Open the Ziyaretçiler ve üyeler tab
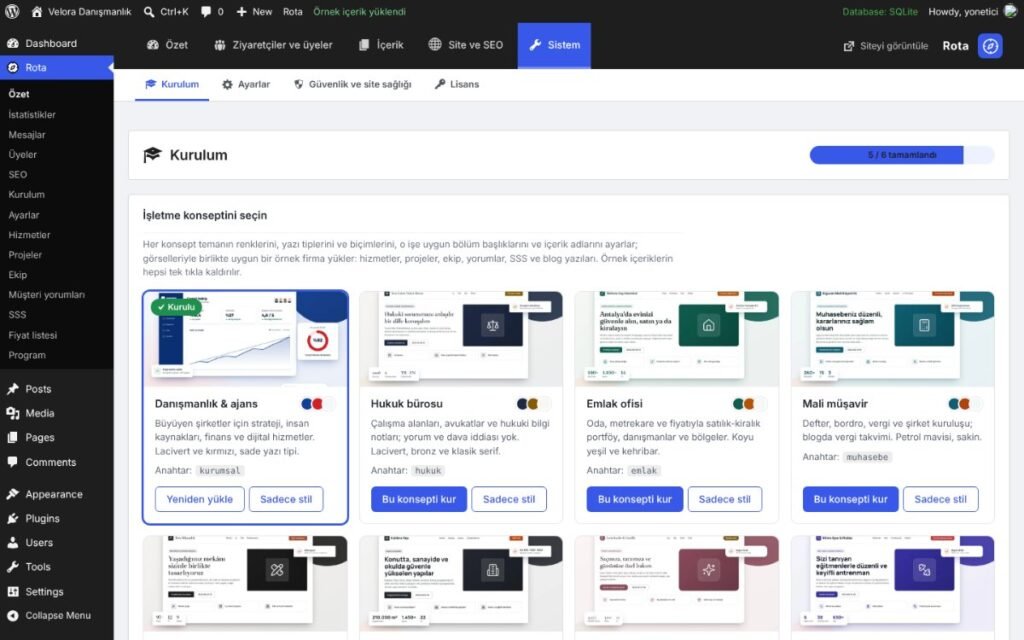The height and width of the screenshot is (640, 1024). point(273,45)
